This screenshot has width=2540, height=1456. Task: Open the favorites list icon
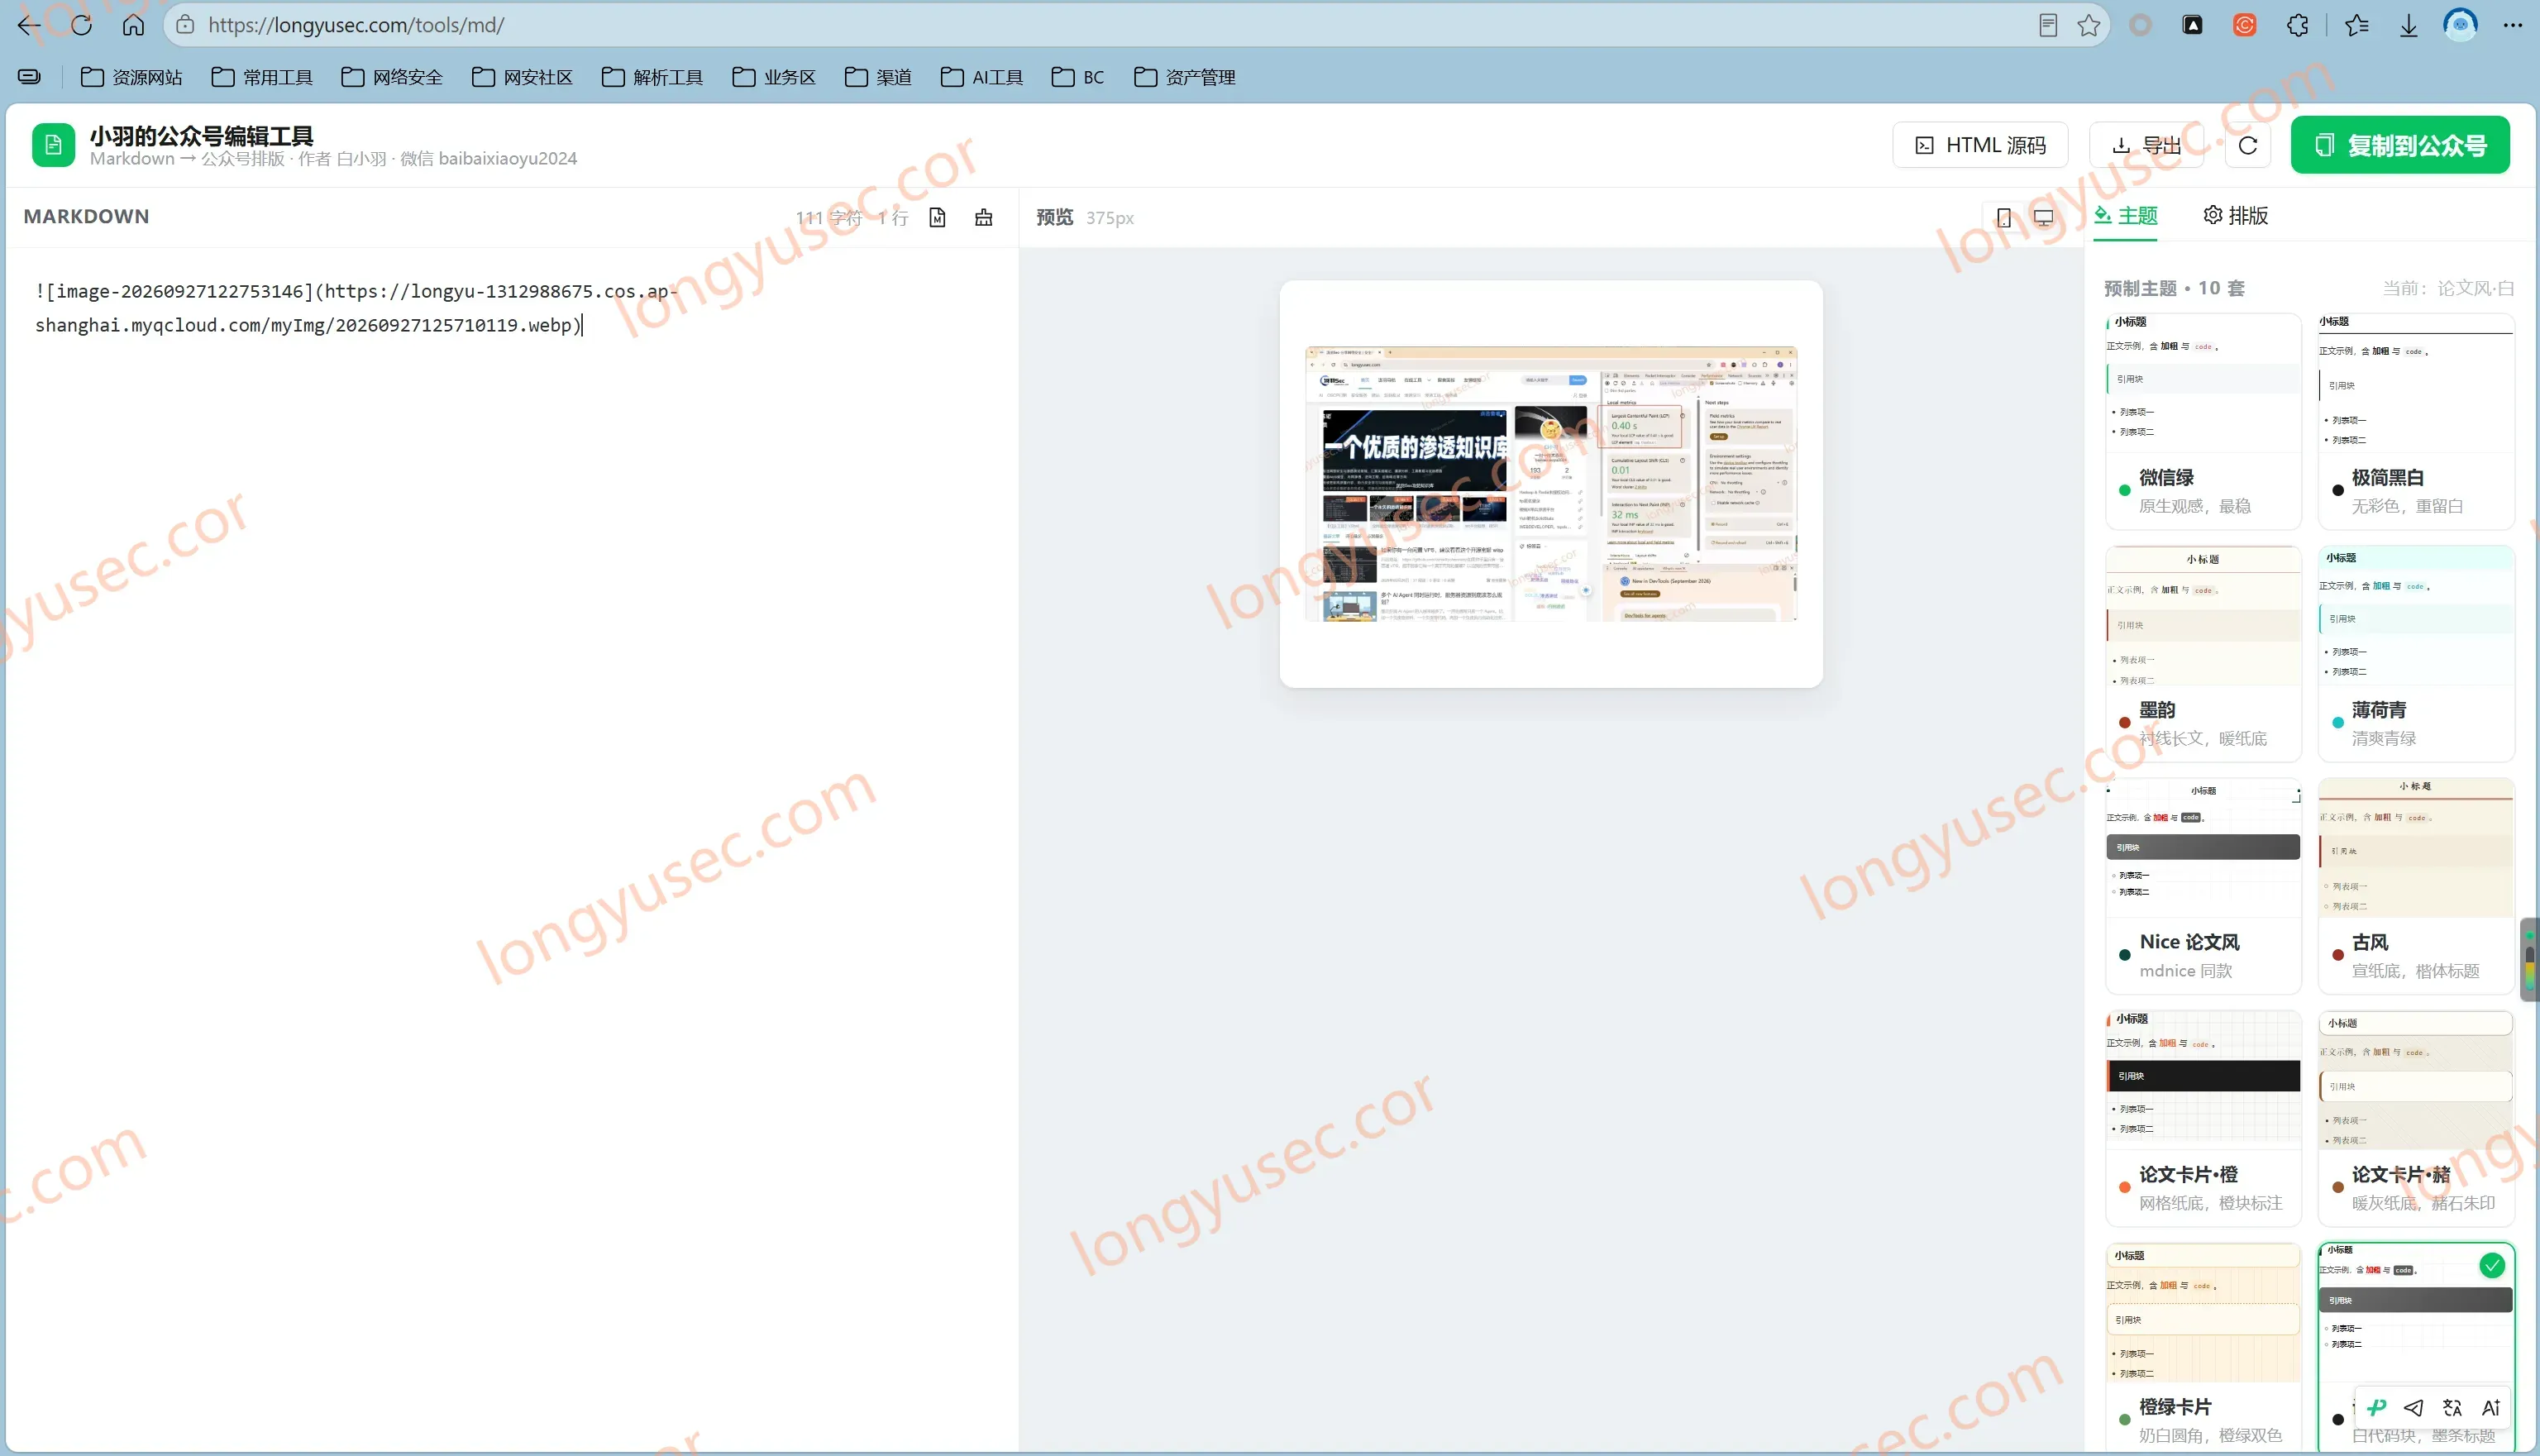[x=2357, y=25]
